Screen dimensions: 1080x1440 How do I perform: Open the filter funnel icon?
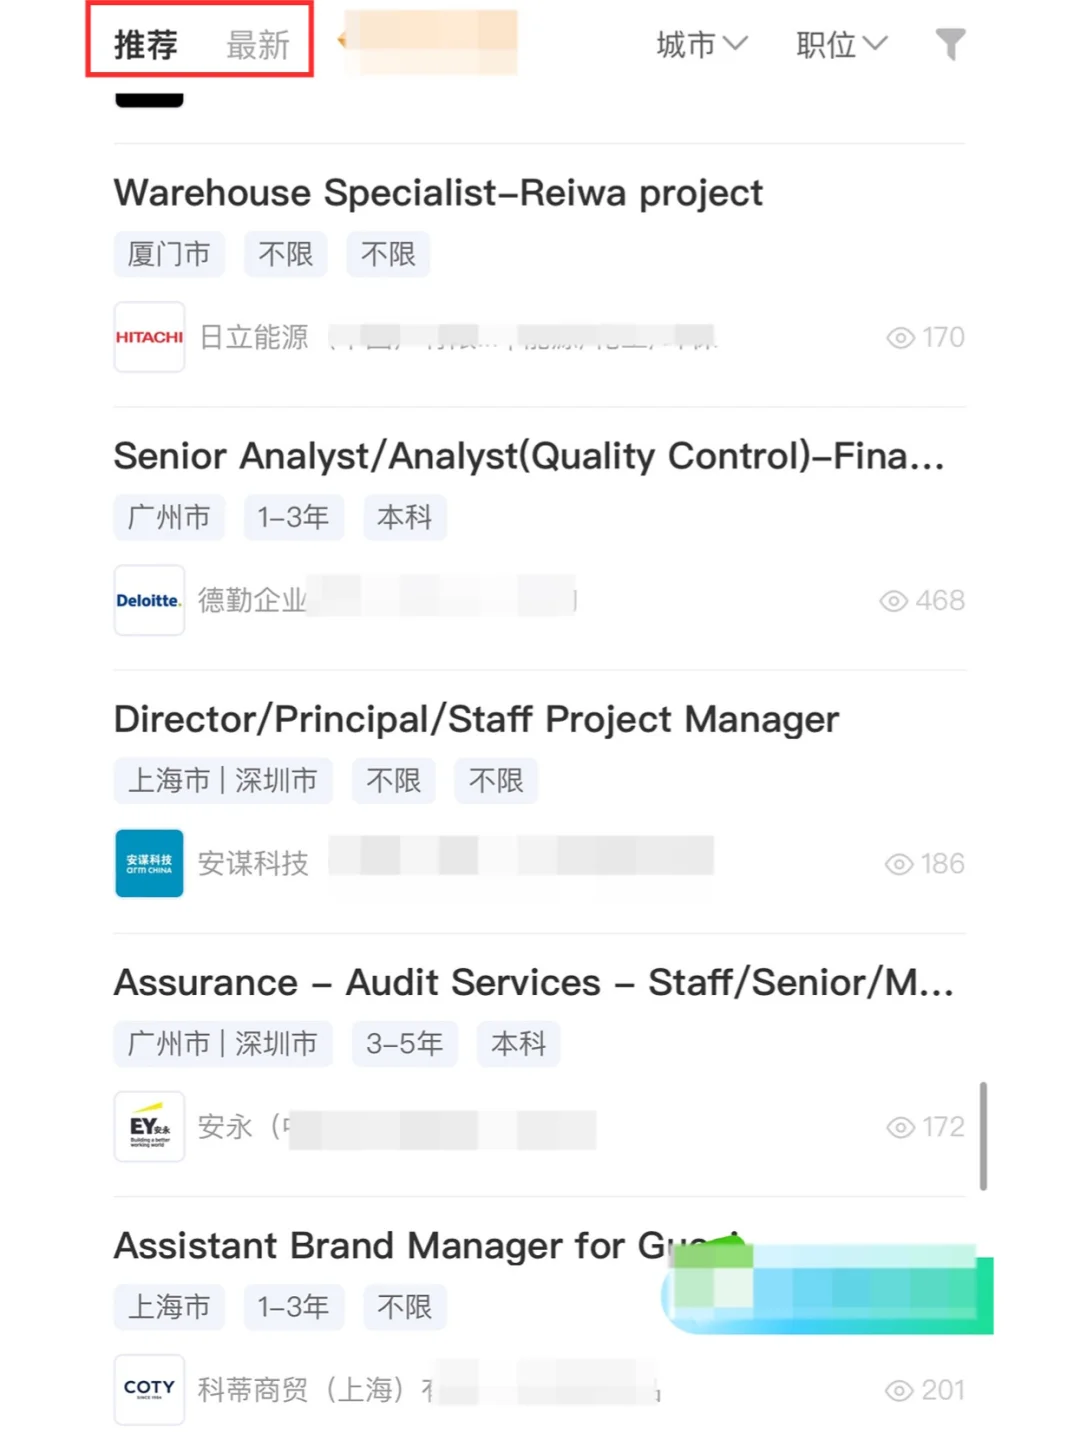coord(950,44)
